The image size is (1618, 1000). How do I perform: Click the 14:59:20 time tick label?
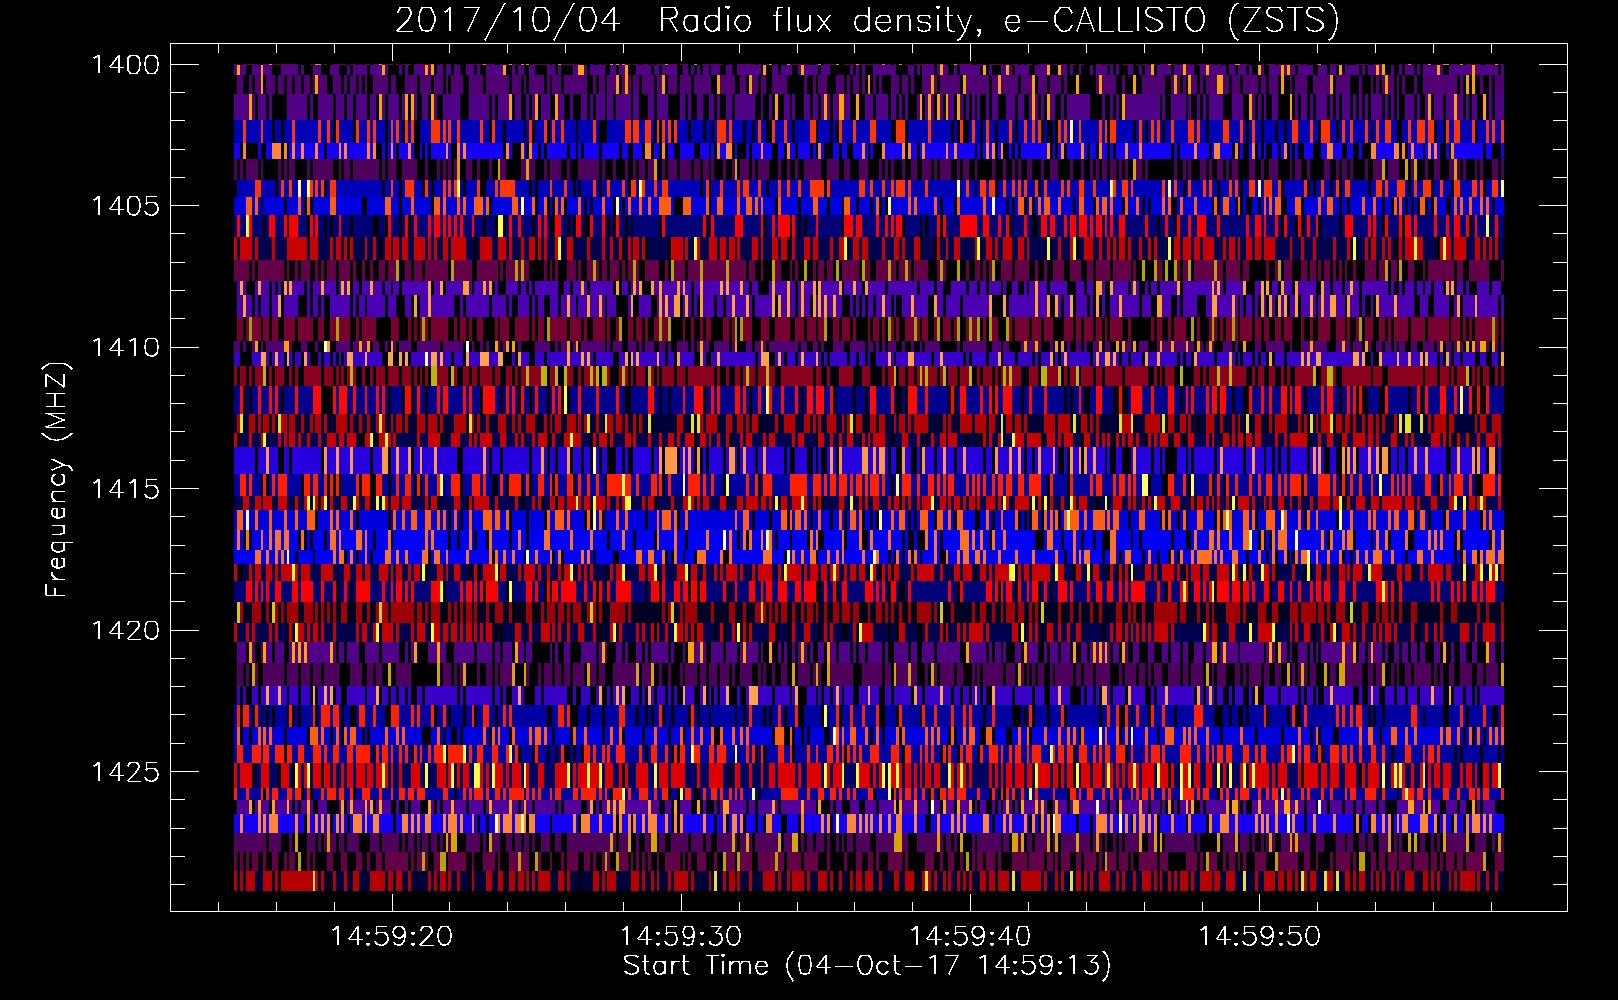[x=392, y=937]
